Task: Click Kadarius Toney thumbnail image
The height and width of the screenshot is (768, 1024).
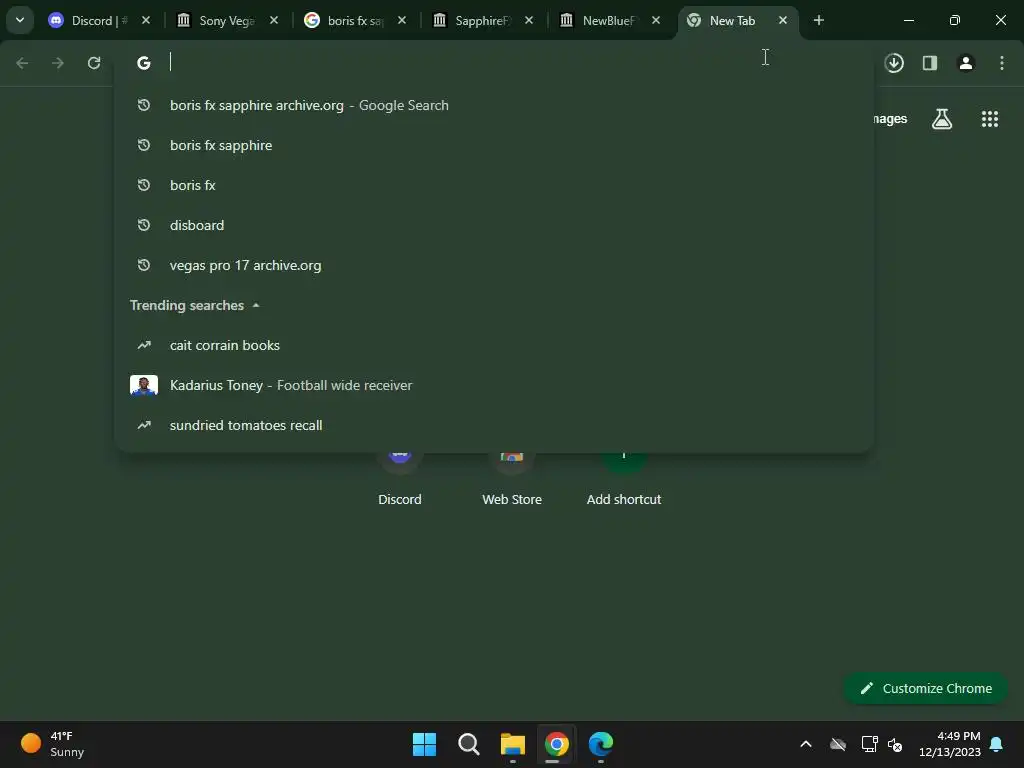Action: pos(144,385)
